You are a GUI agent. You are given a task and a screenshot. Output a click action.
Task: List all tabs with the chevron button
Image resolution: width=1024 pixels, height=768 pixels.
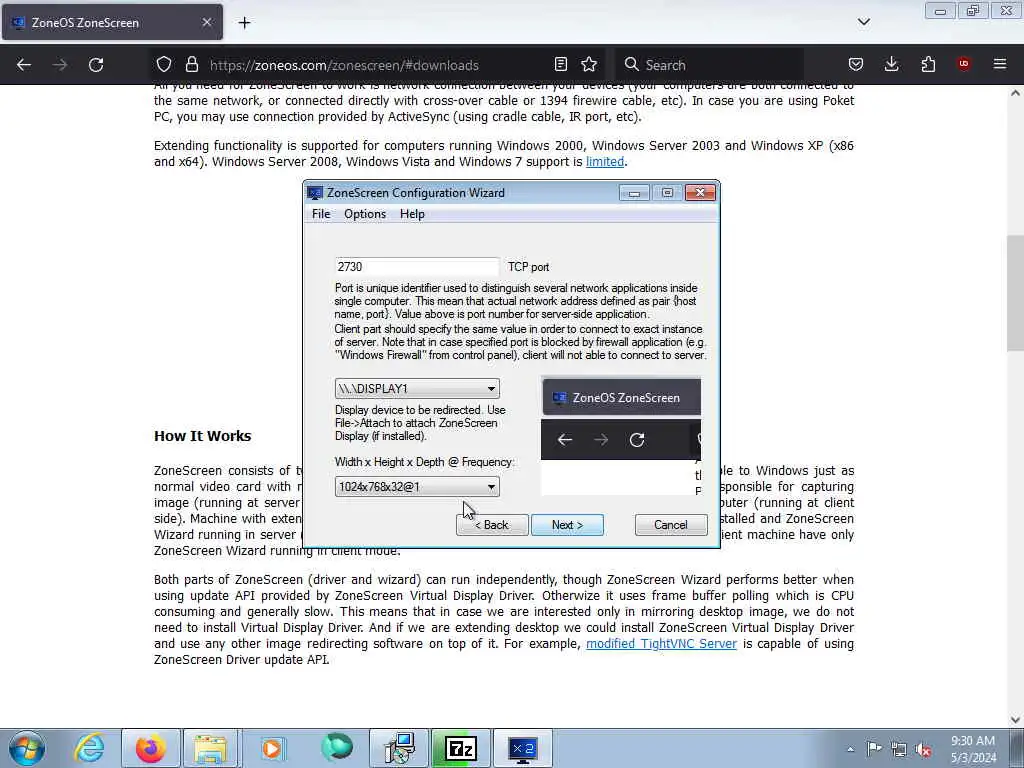(863, 22)
